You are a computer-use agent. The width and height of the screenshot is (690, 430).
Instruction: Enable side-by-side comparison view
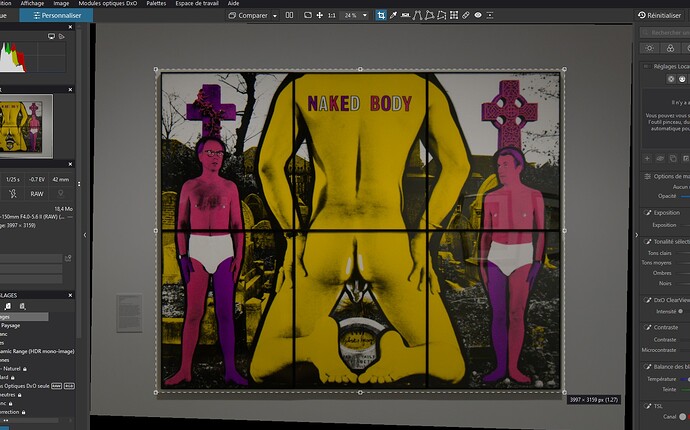(289, 15)
